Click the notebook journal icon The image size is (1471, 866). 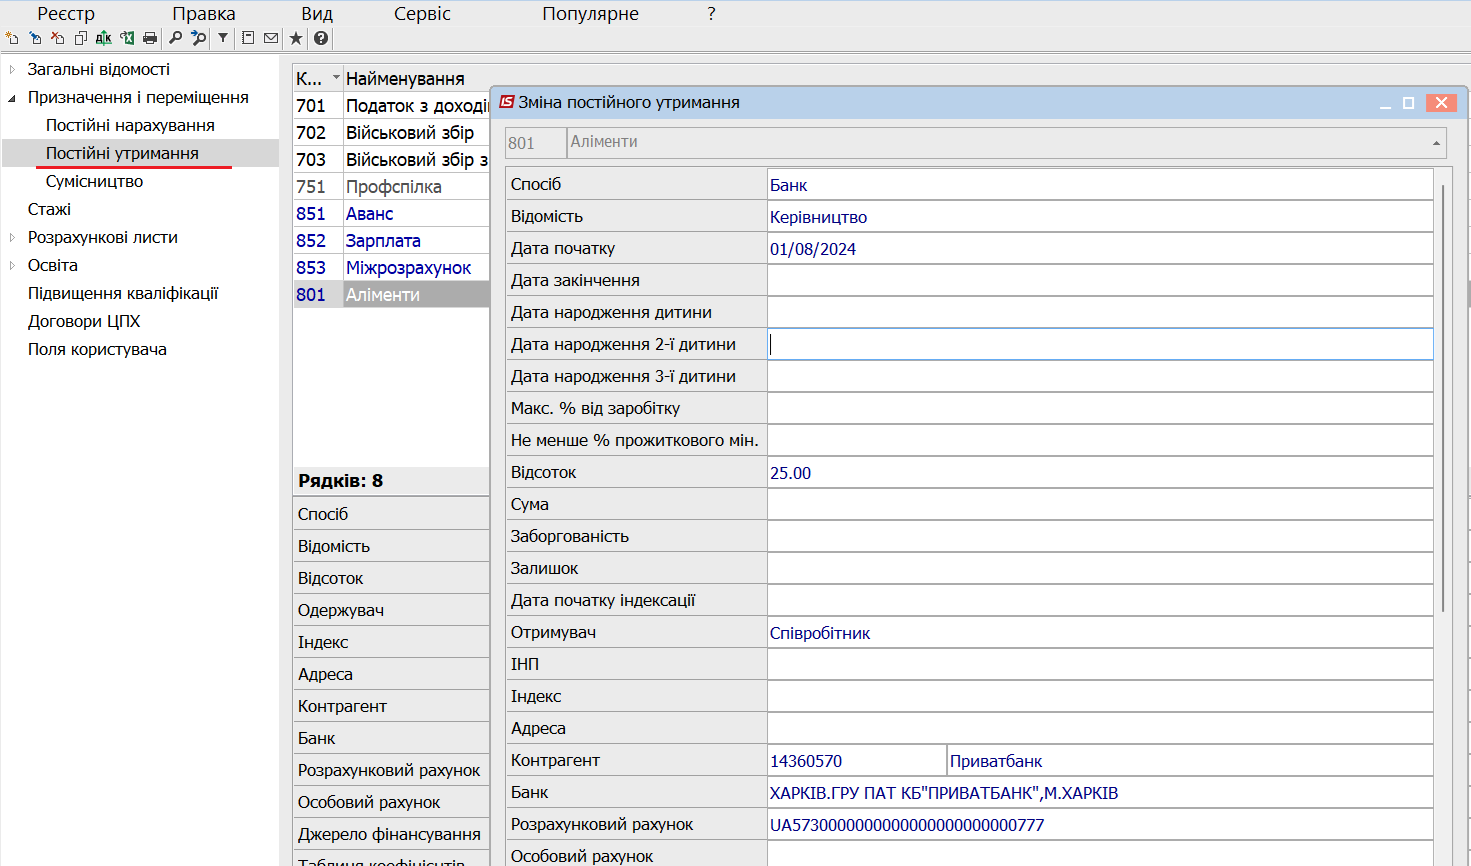(x=248, y=38)
